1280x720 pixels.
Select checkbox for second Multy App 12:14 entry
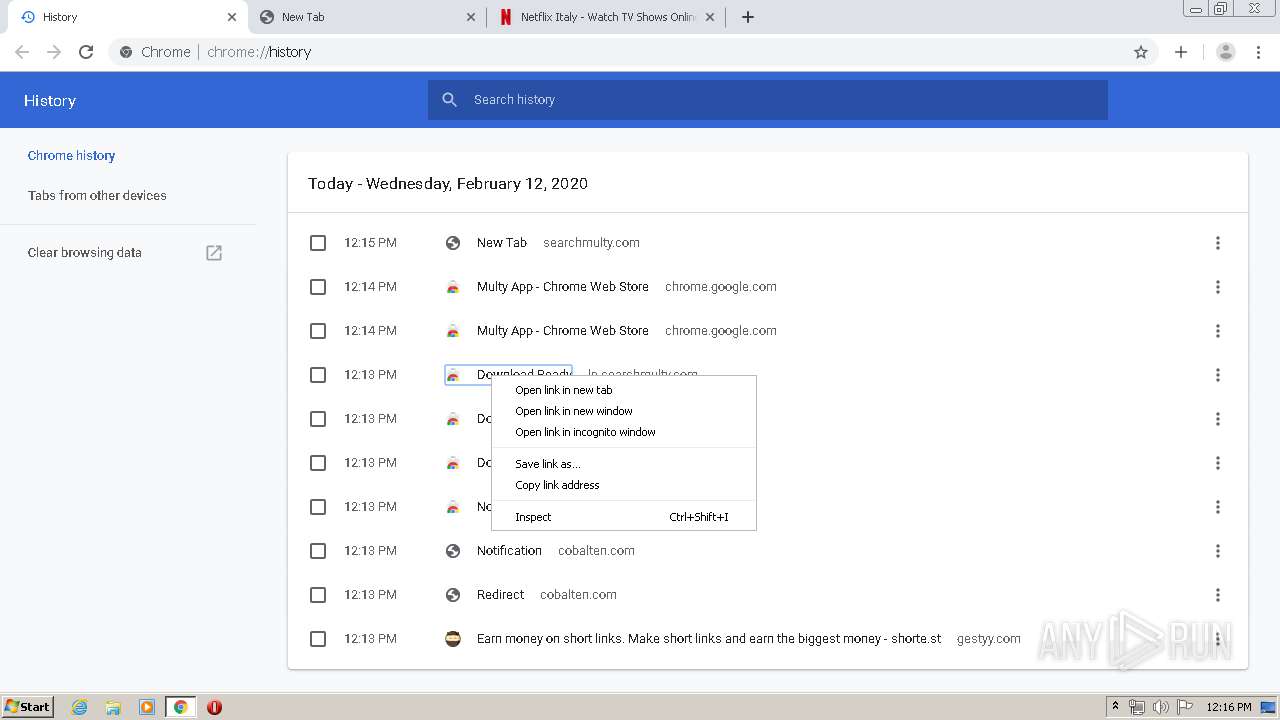[x=318, y=331]
